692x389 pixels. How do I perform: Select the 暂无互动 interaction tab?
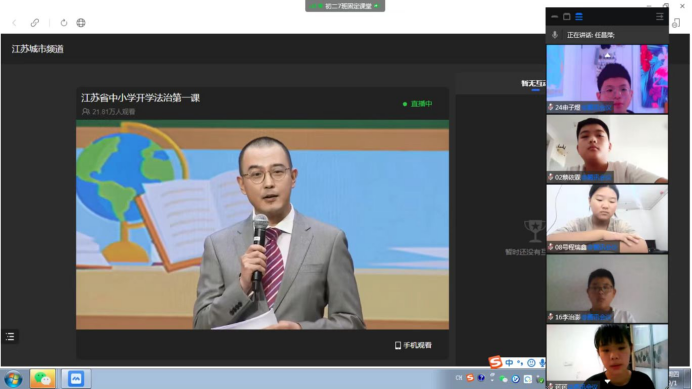[533, 83]
